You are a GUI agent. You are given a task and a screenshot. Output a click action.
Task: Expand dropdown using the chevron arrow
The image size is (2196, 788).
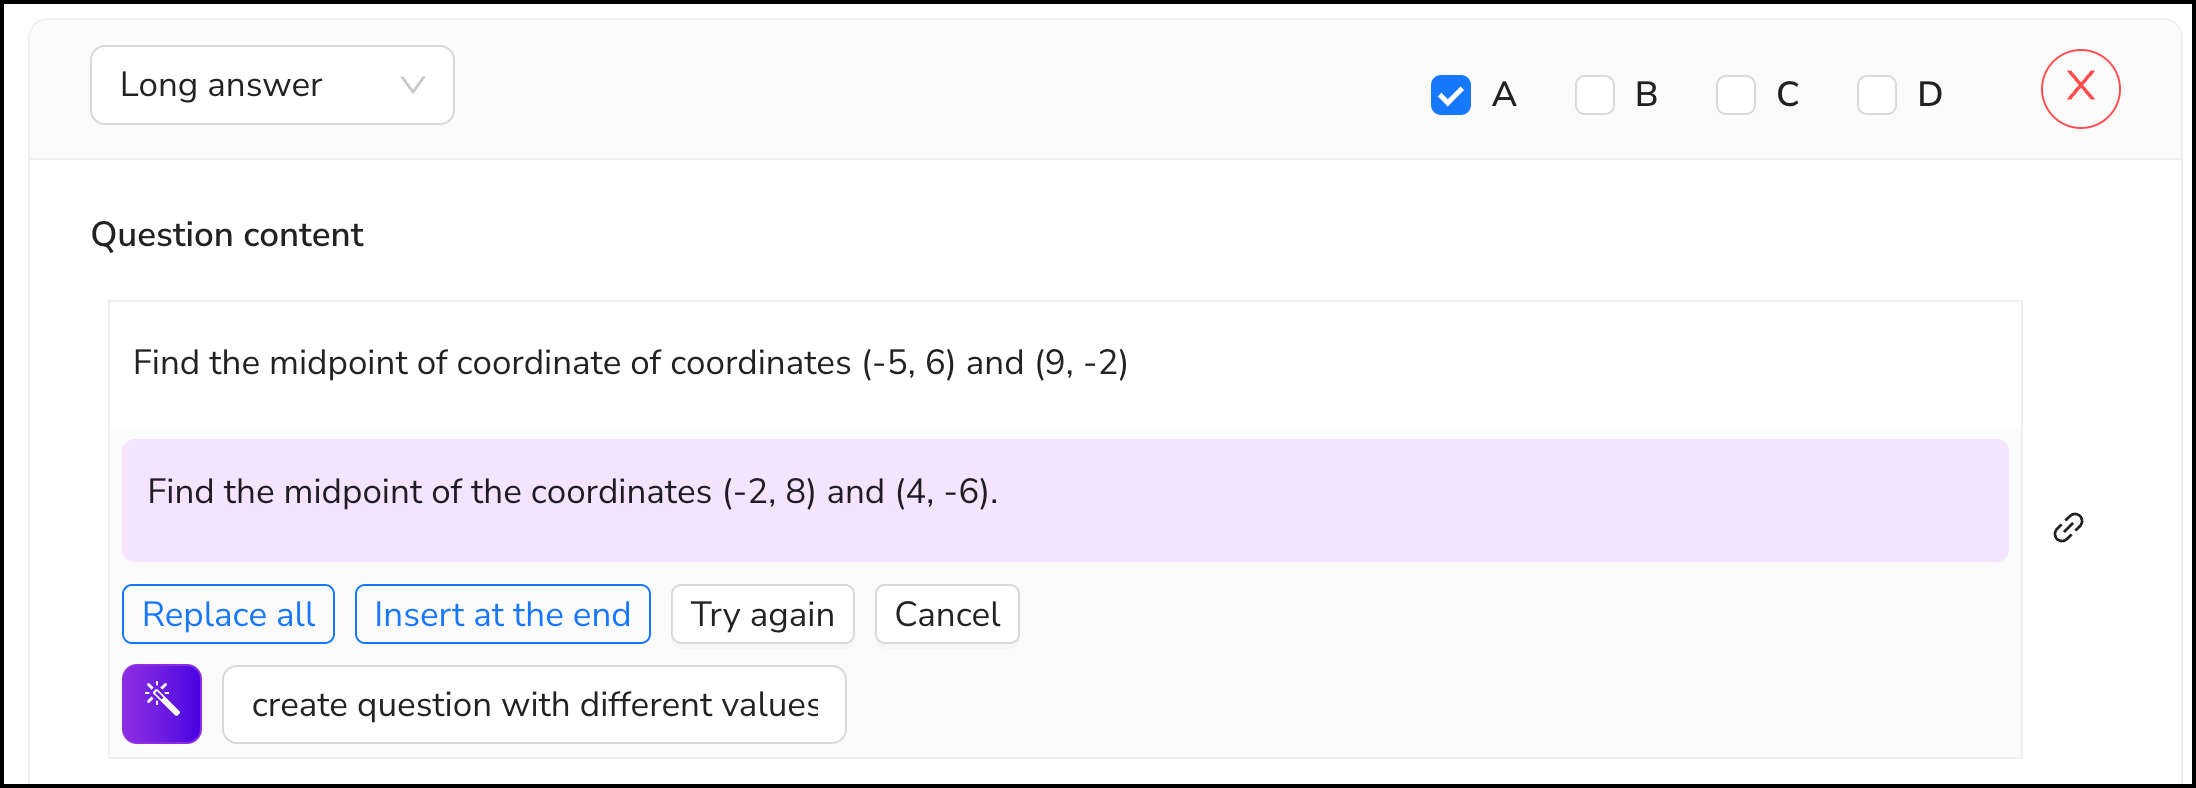[413, 85]
